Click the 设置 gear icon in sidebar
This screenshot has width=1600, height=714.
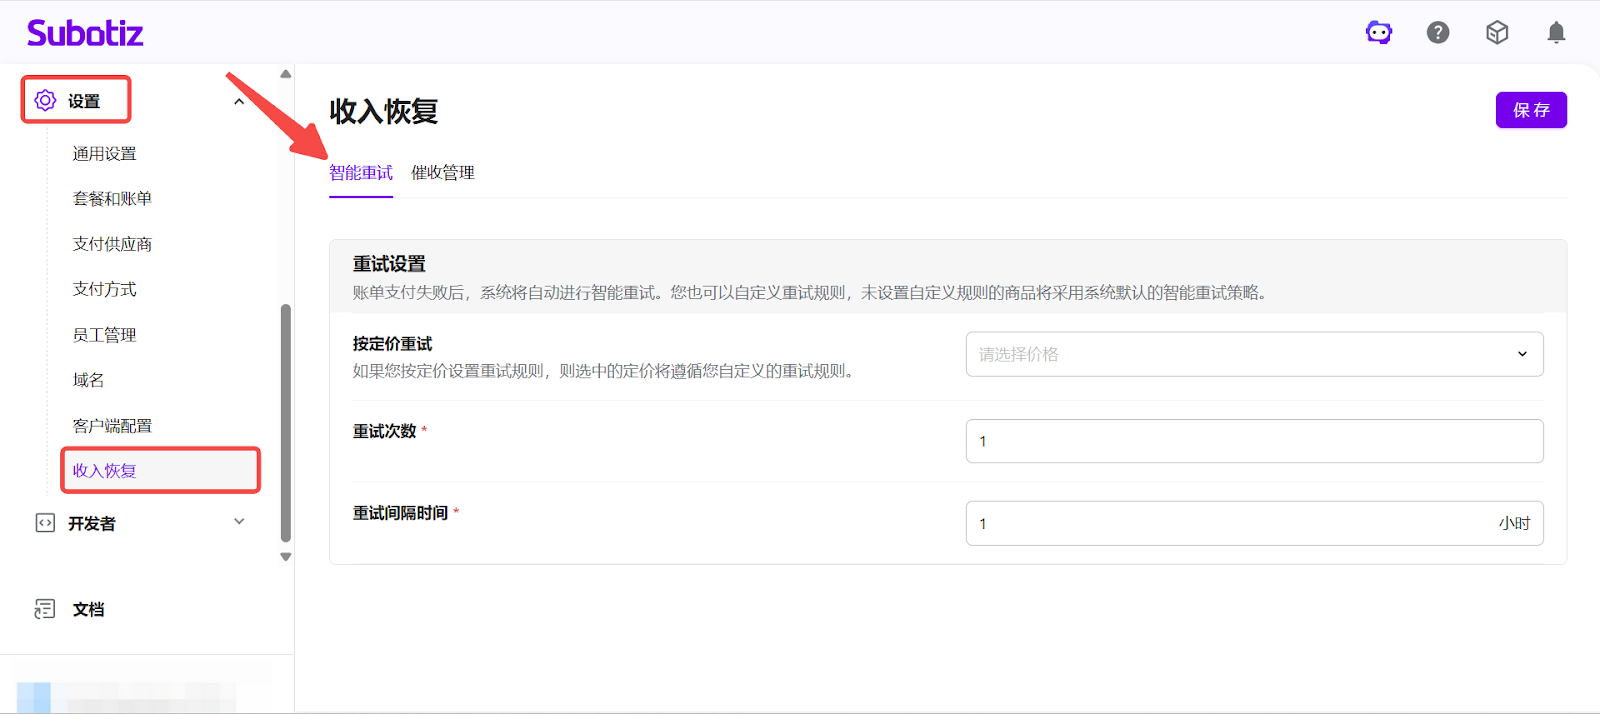(45, 100)
